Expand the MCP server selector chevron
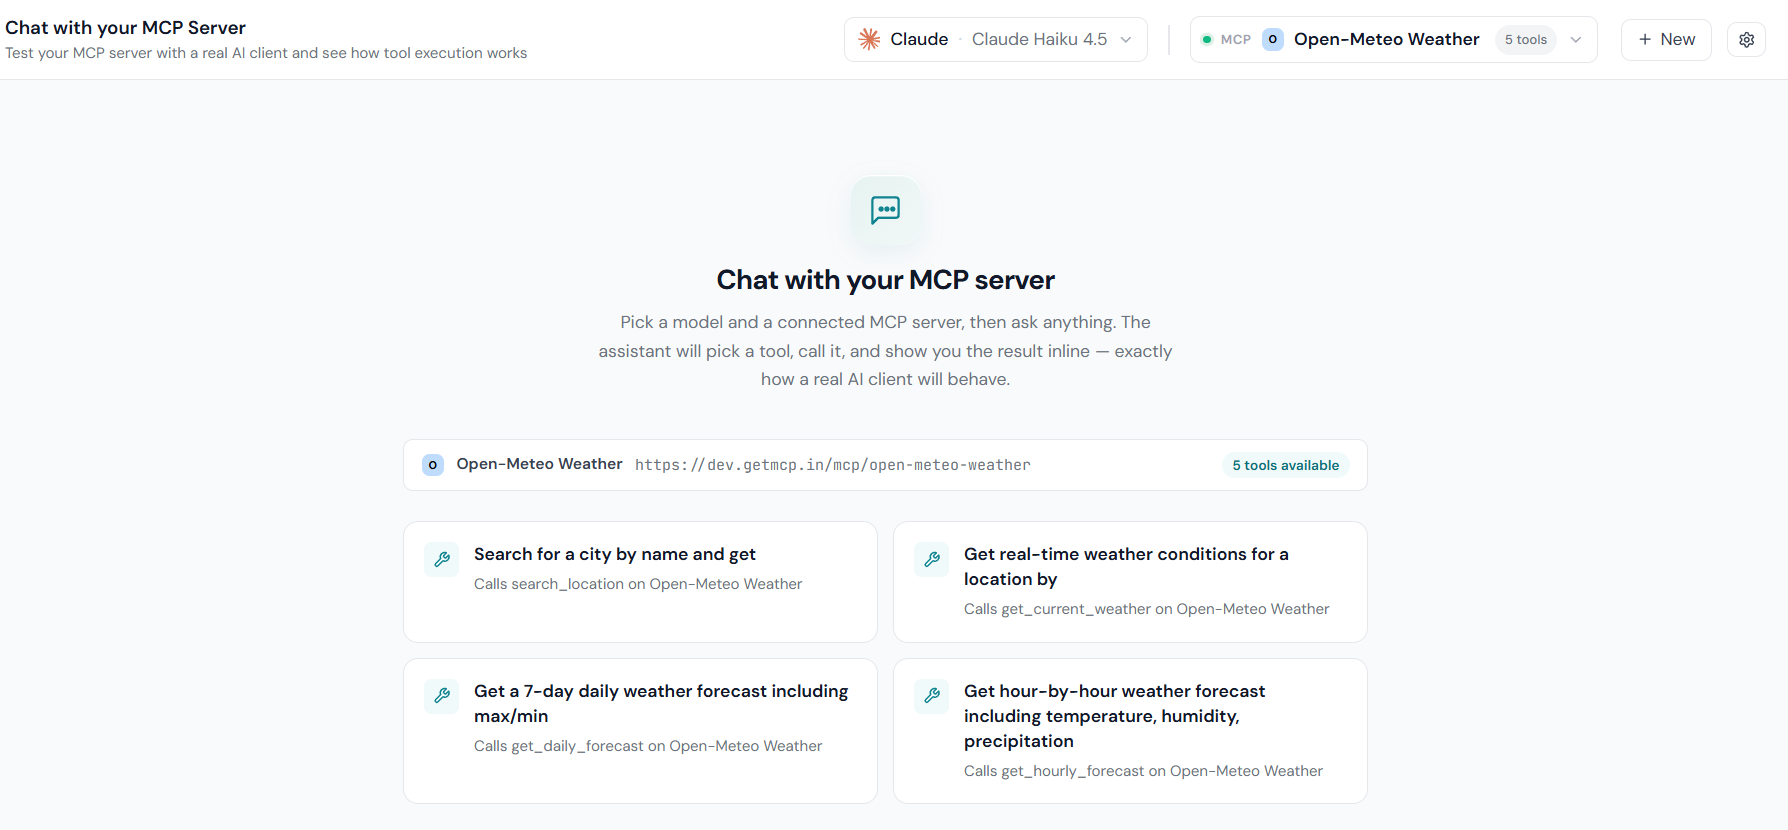The height and width of the screenshot is (830, 1788). [x=1576, y=40]
